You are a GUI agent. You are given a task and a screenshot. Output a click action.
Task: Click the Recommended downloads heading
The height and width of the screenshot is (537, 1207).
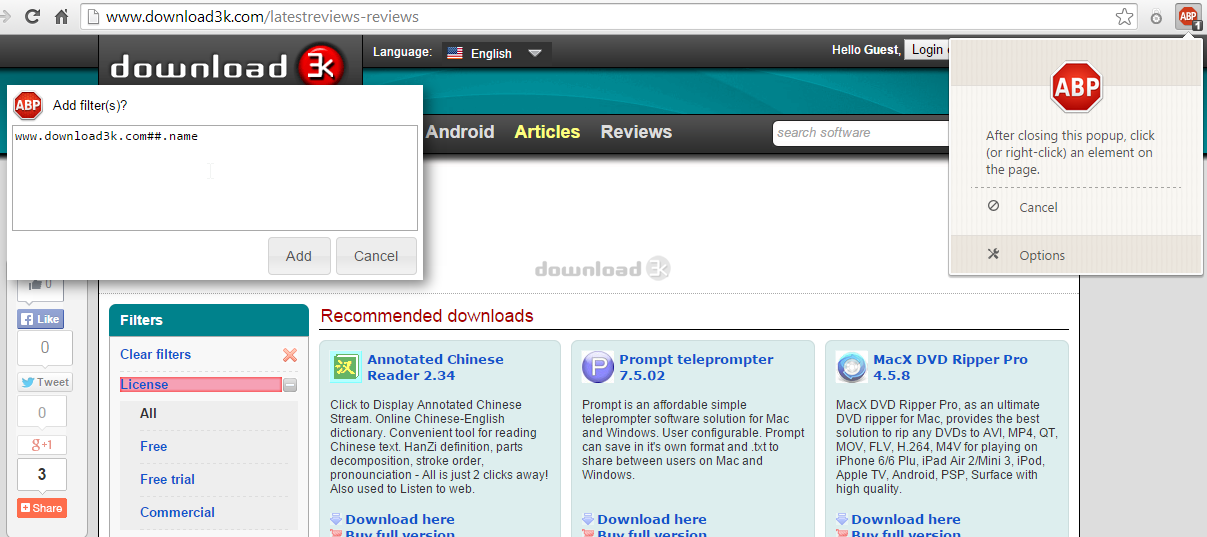[x=427, y=316]
